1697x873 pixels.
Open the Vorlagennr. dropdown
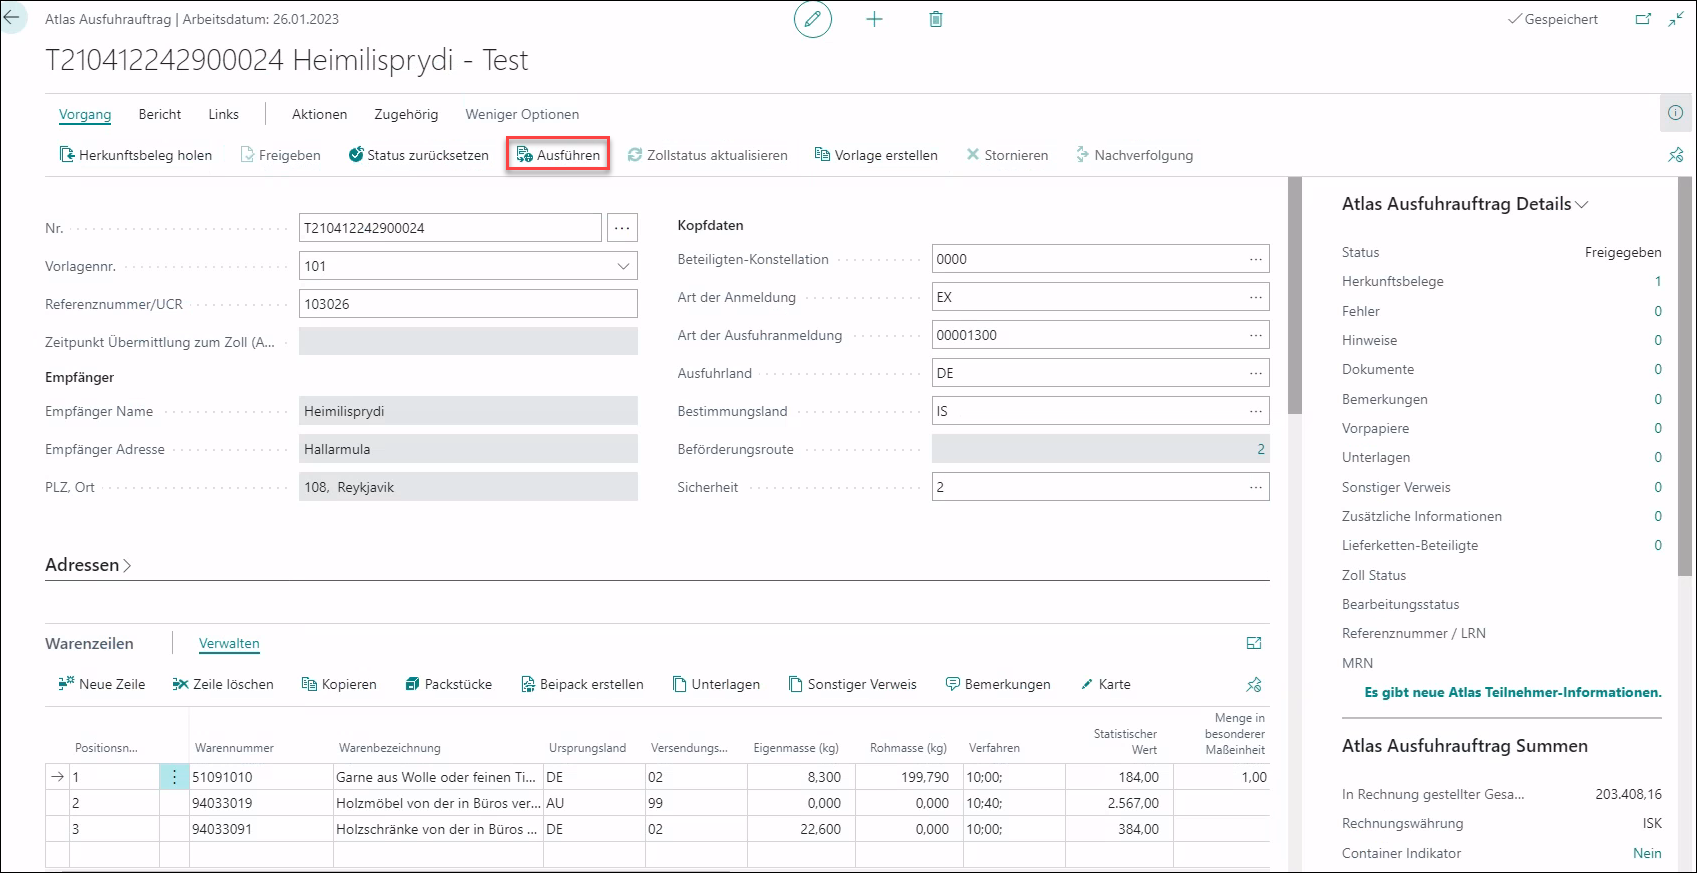click(623, 266)
